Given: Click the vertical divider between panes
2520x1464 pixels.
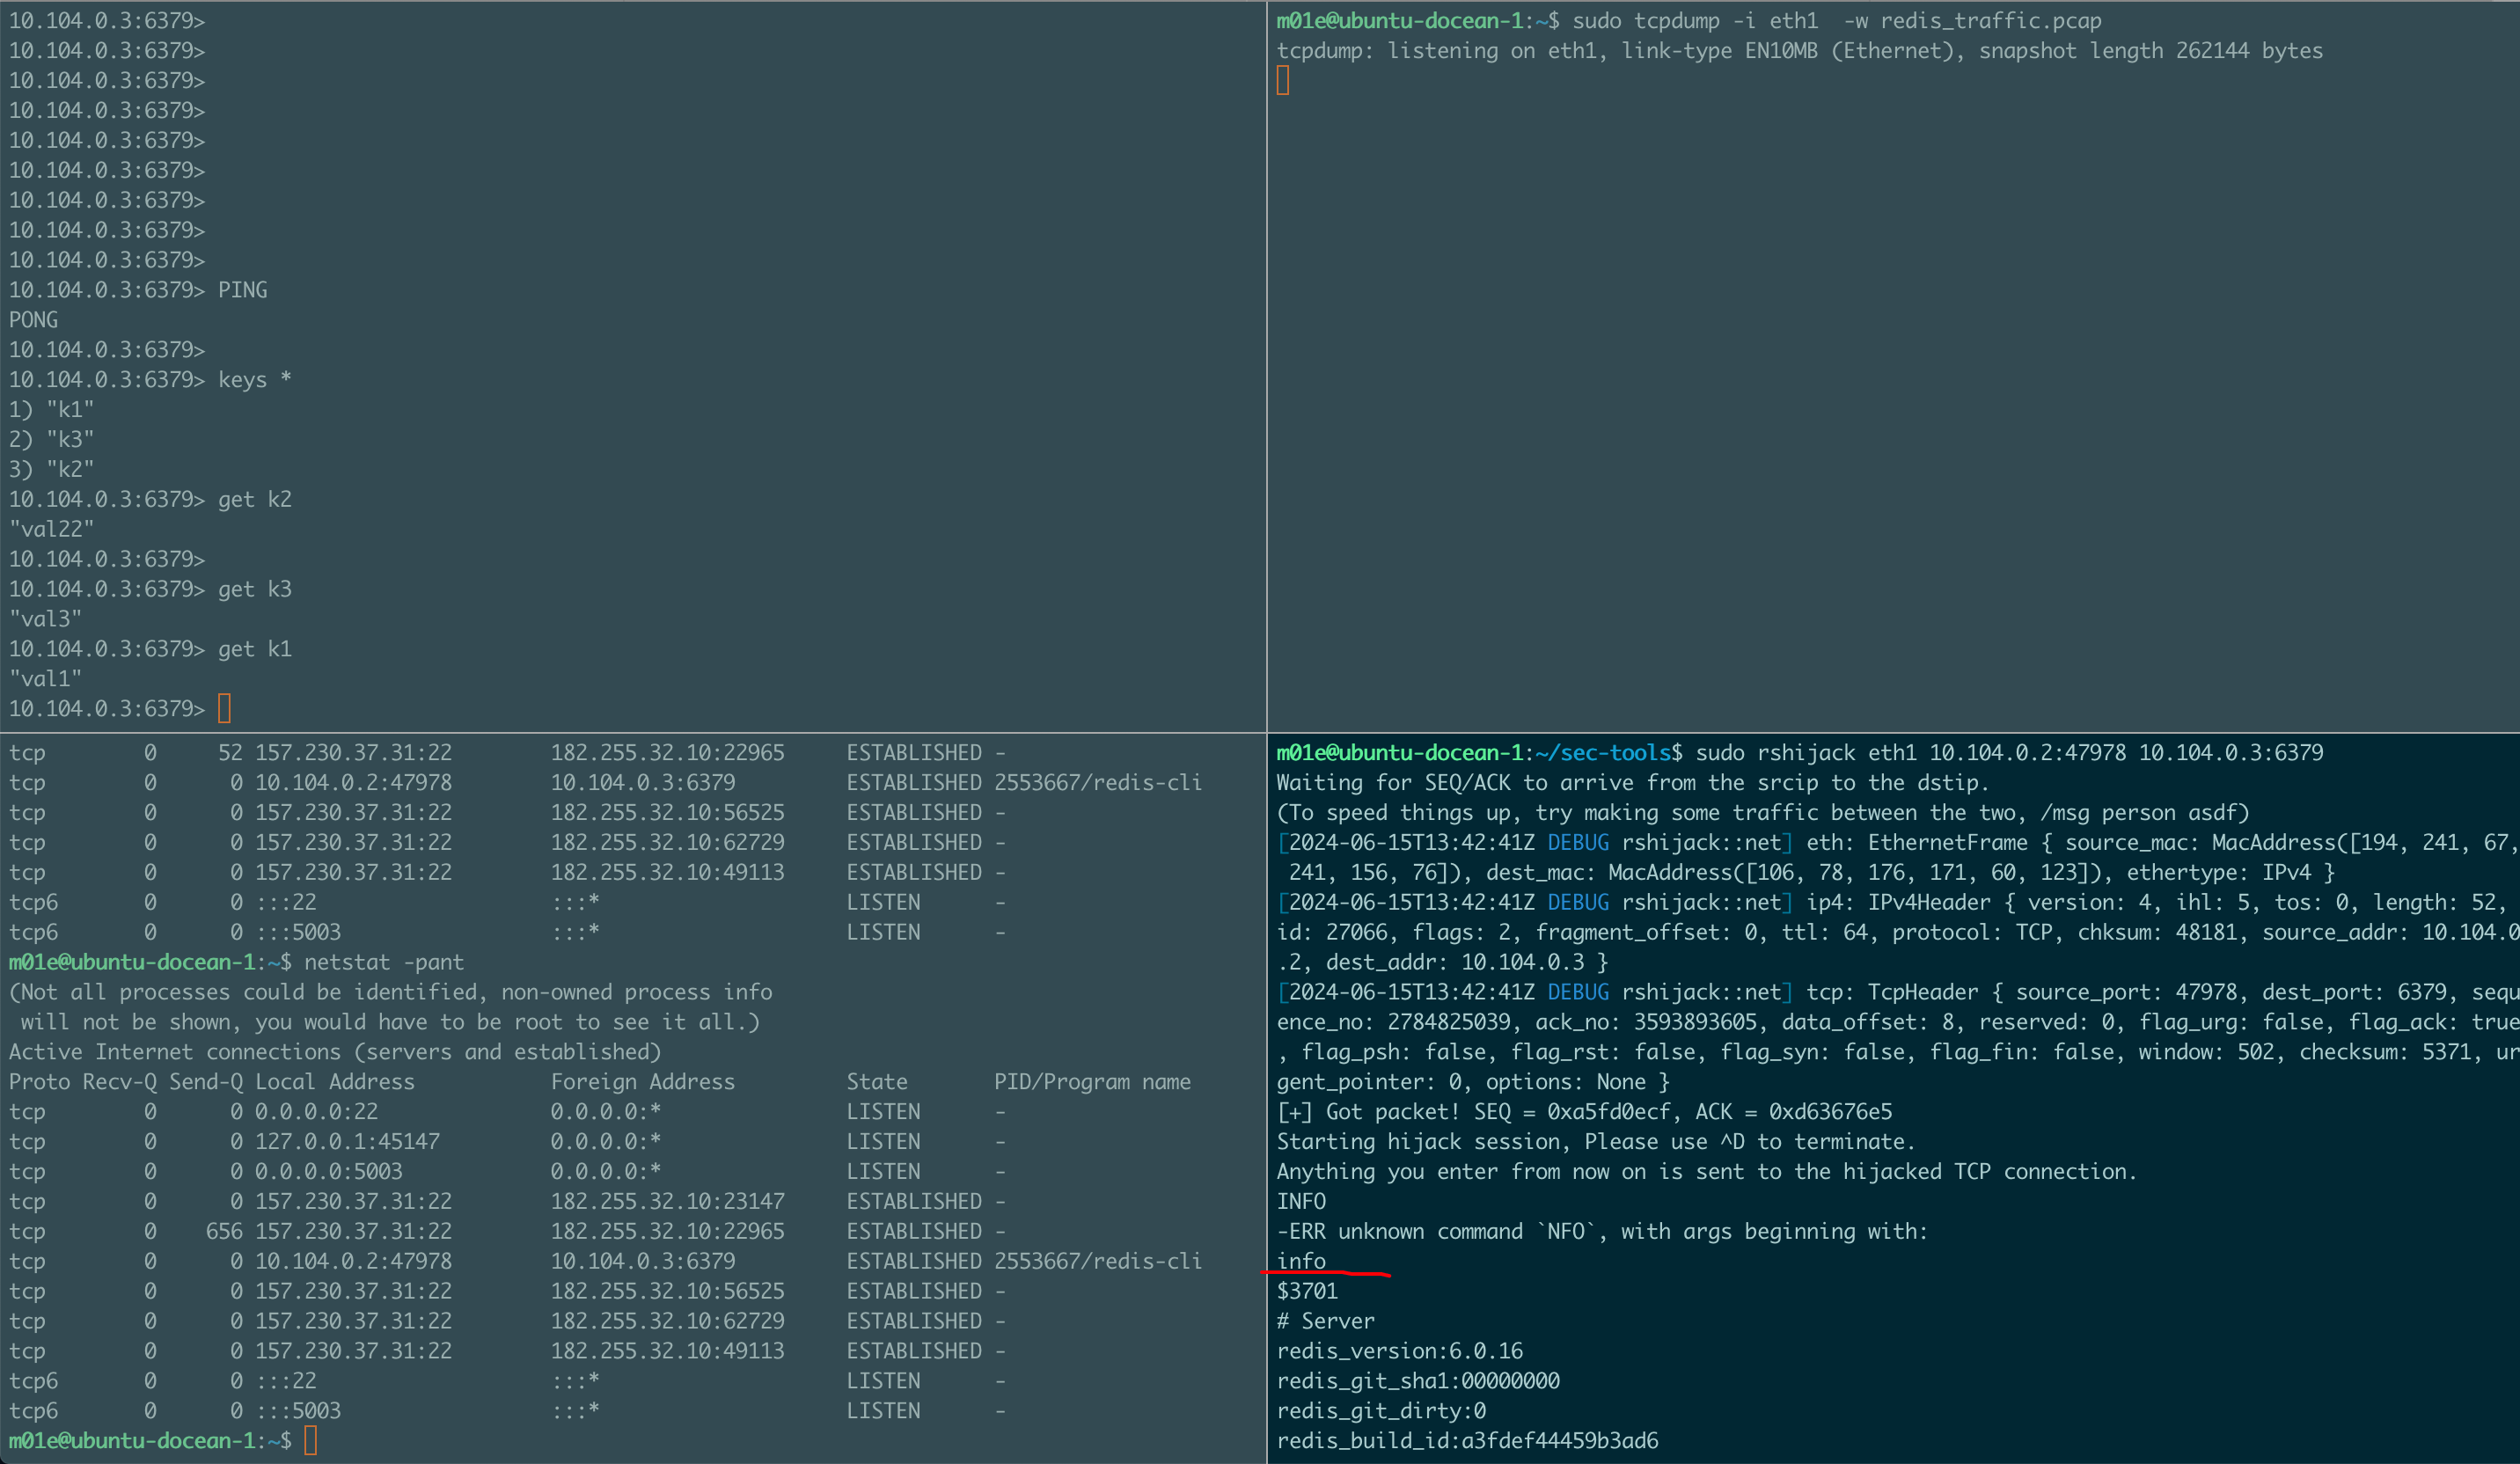Looking at the screenshot, I should 1267,400.
